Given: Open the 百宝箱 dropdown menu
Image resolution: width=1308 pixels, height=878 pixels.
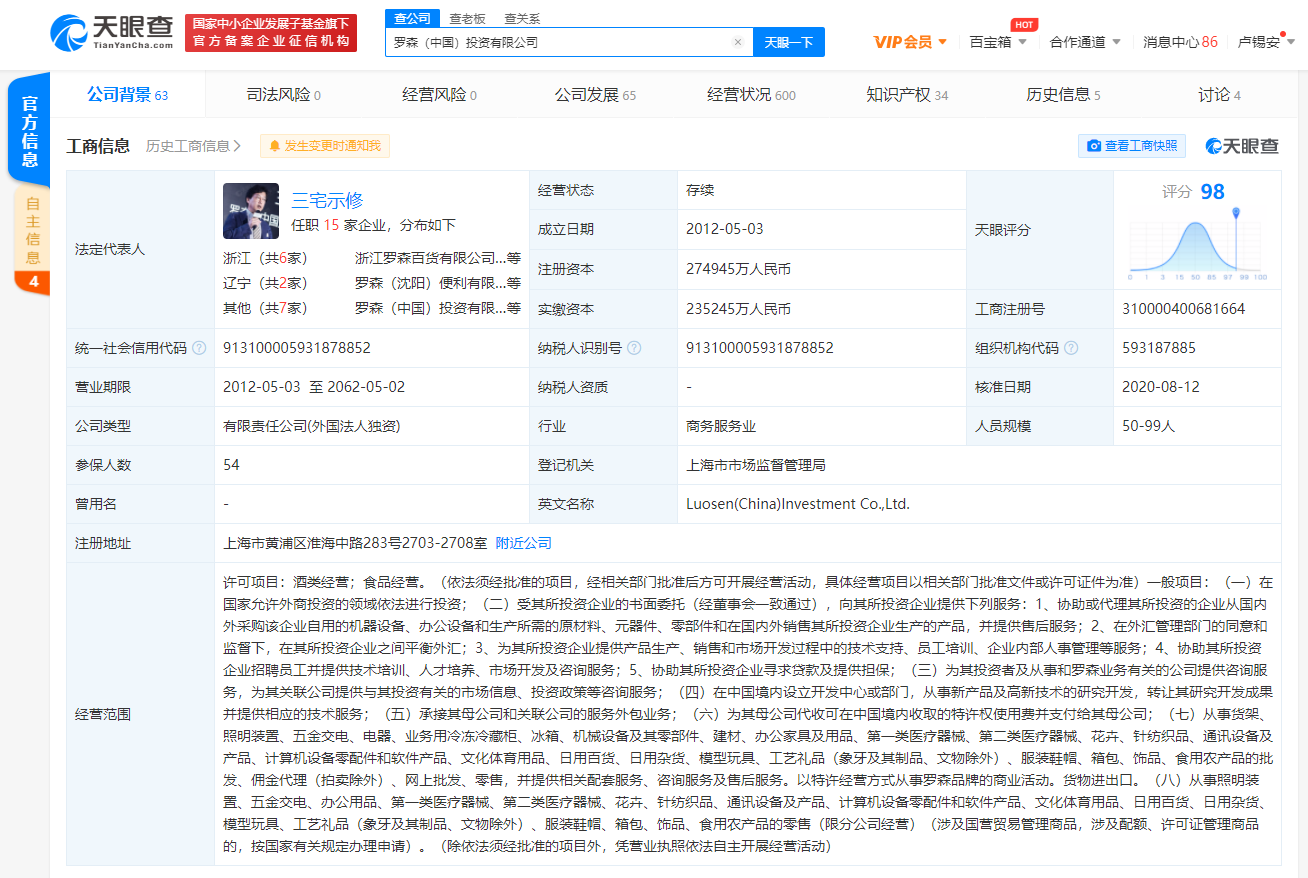Looking at the screenshot, I should point(998,42).
